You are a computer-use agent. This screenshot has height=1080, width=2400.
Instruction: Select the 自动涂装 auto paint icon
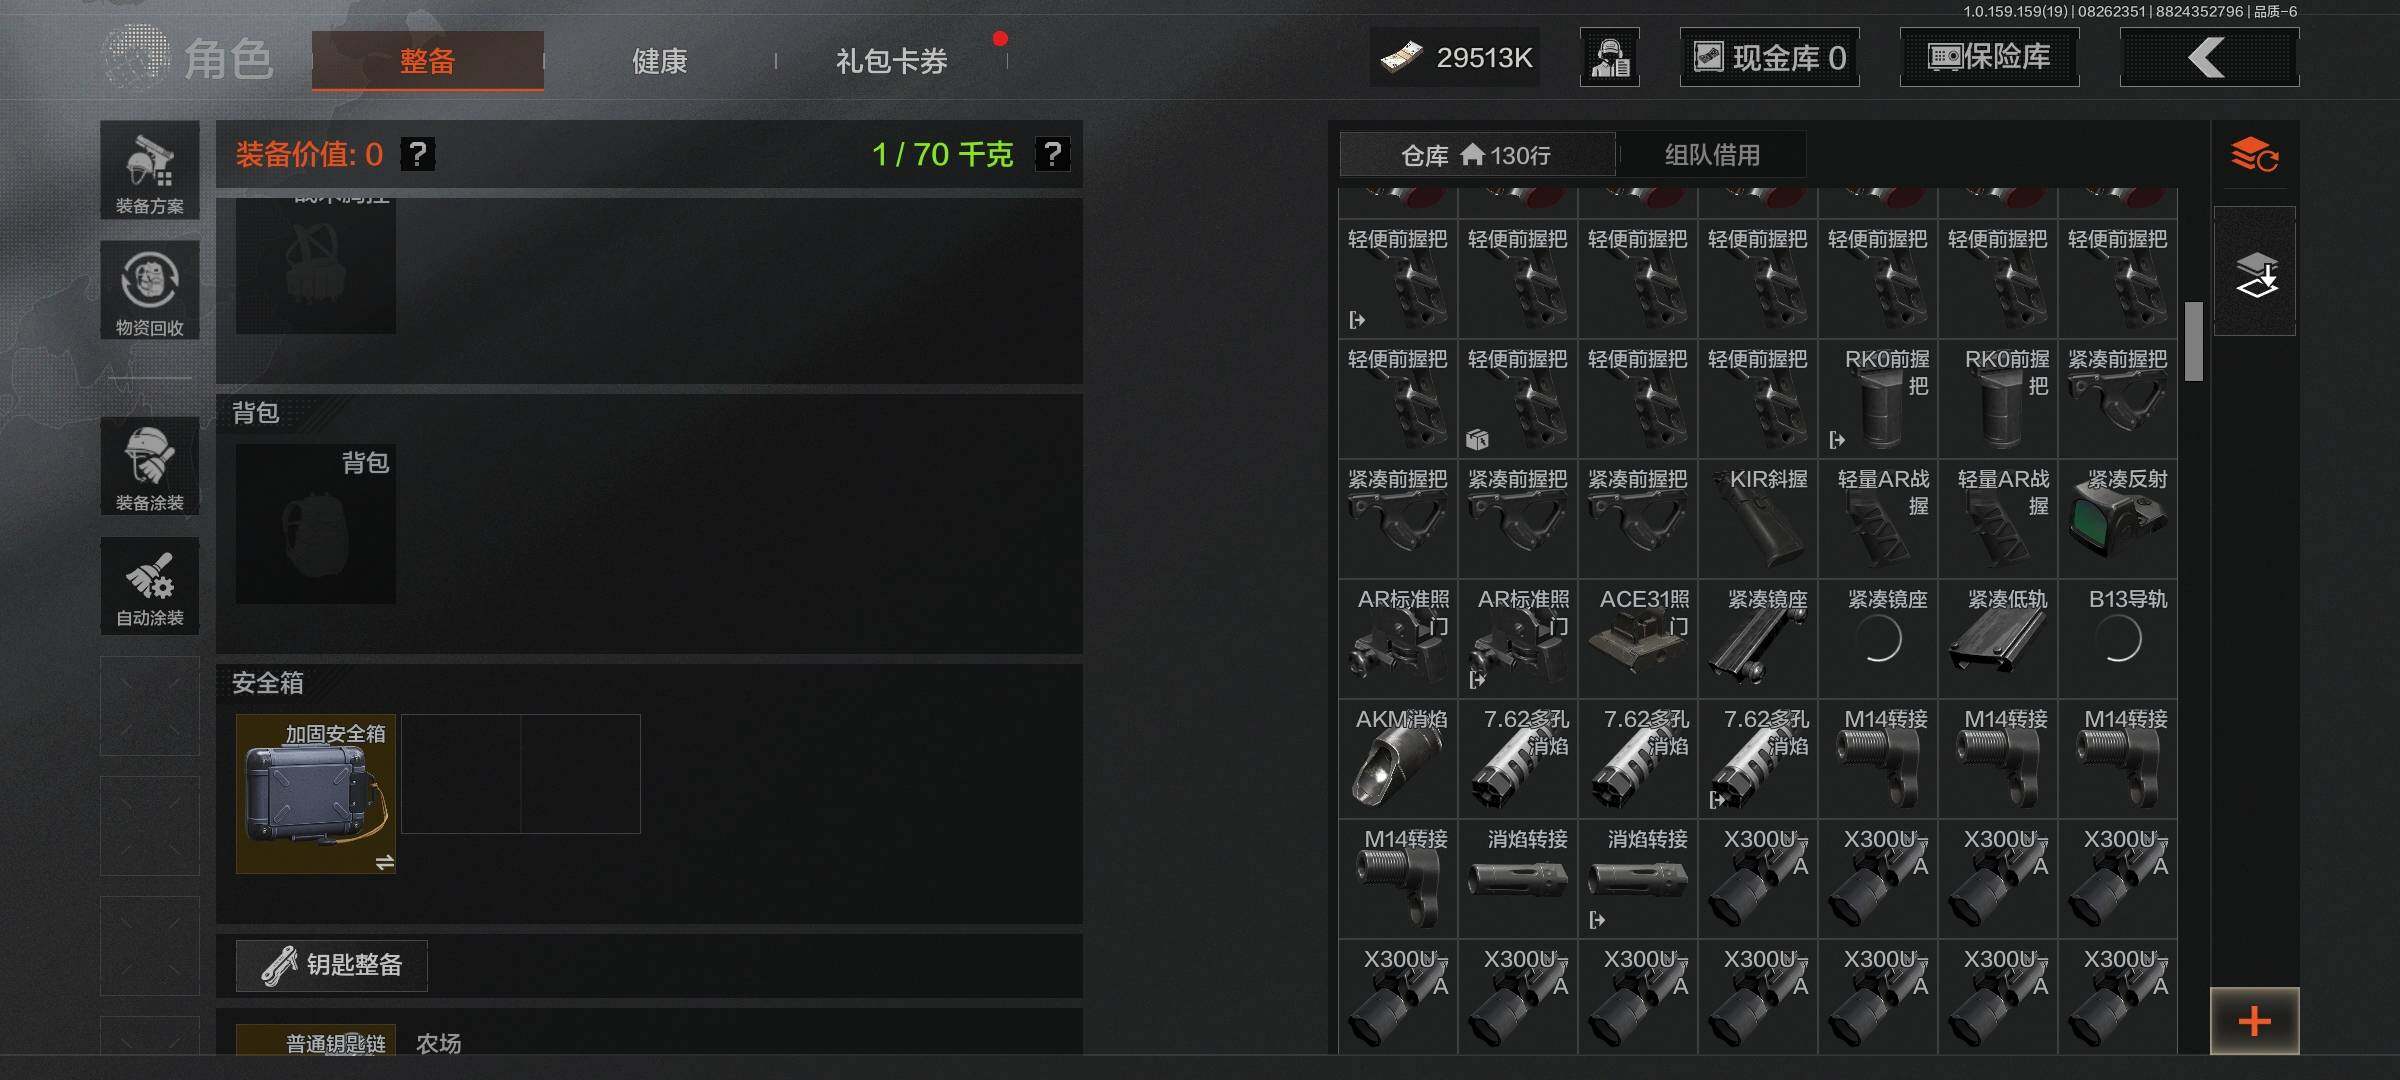150,586
